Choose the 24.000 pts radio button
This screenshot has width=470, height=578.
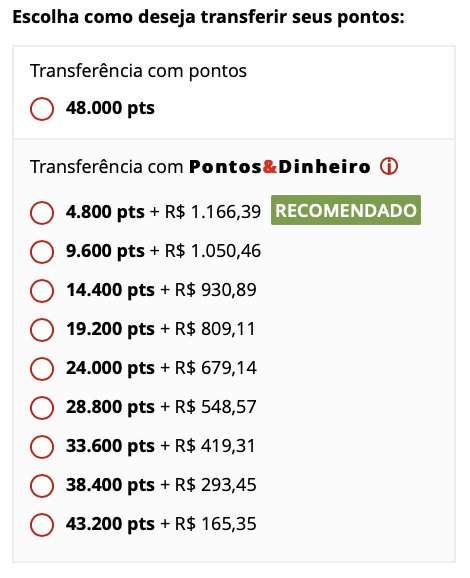(x=42, y=369)
